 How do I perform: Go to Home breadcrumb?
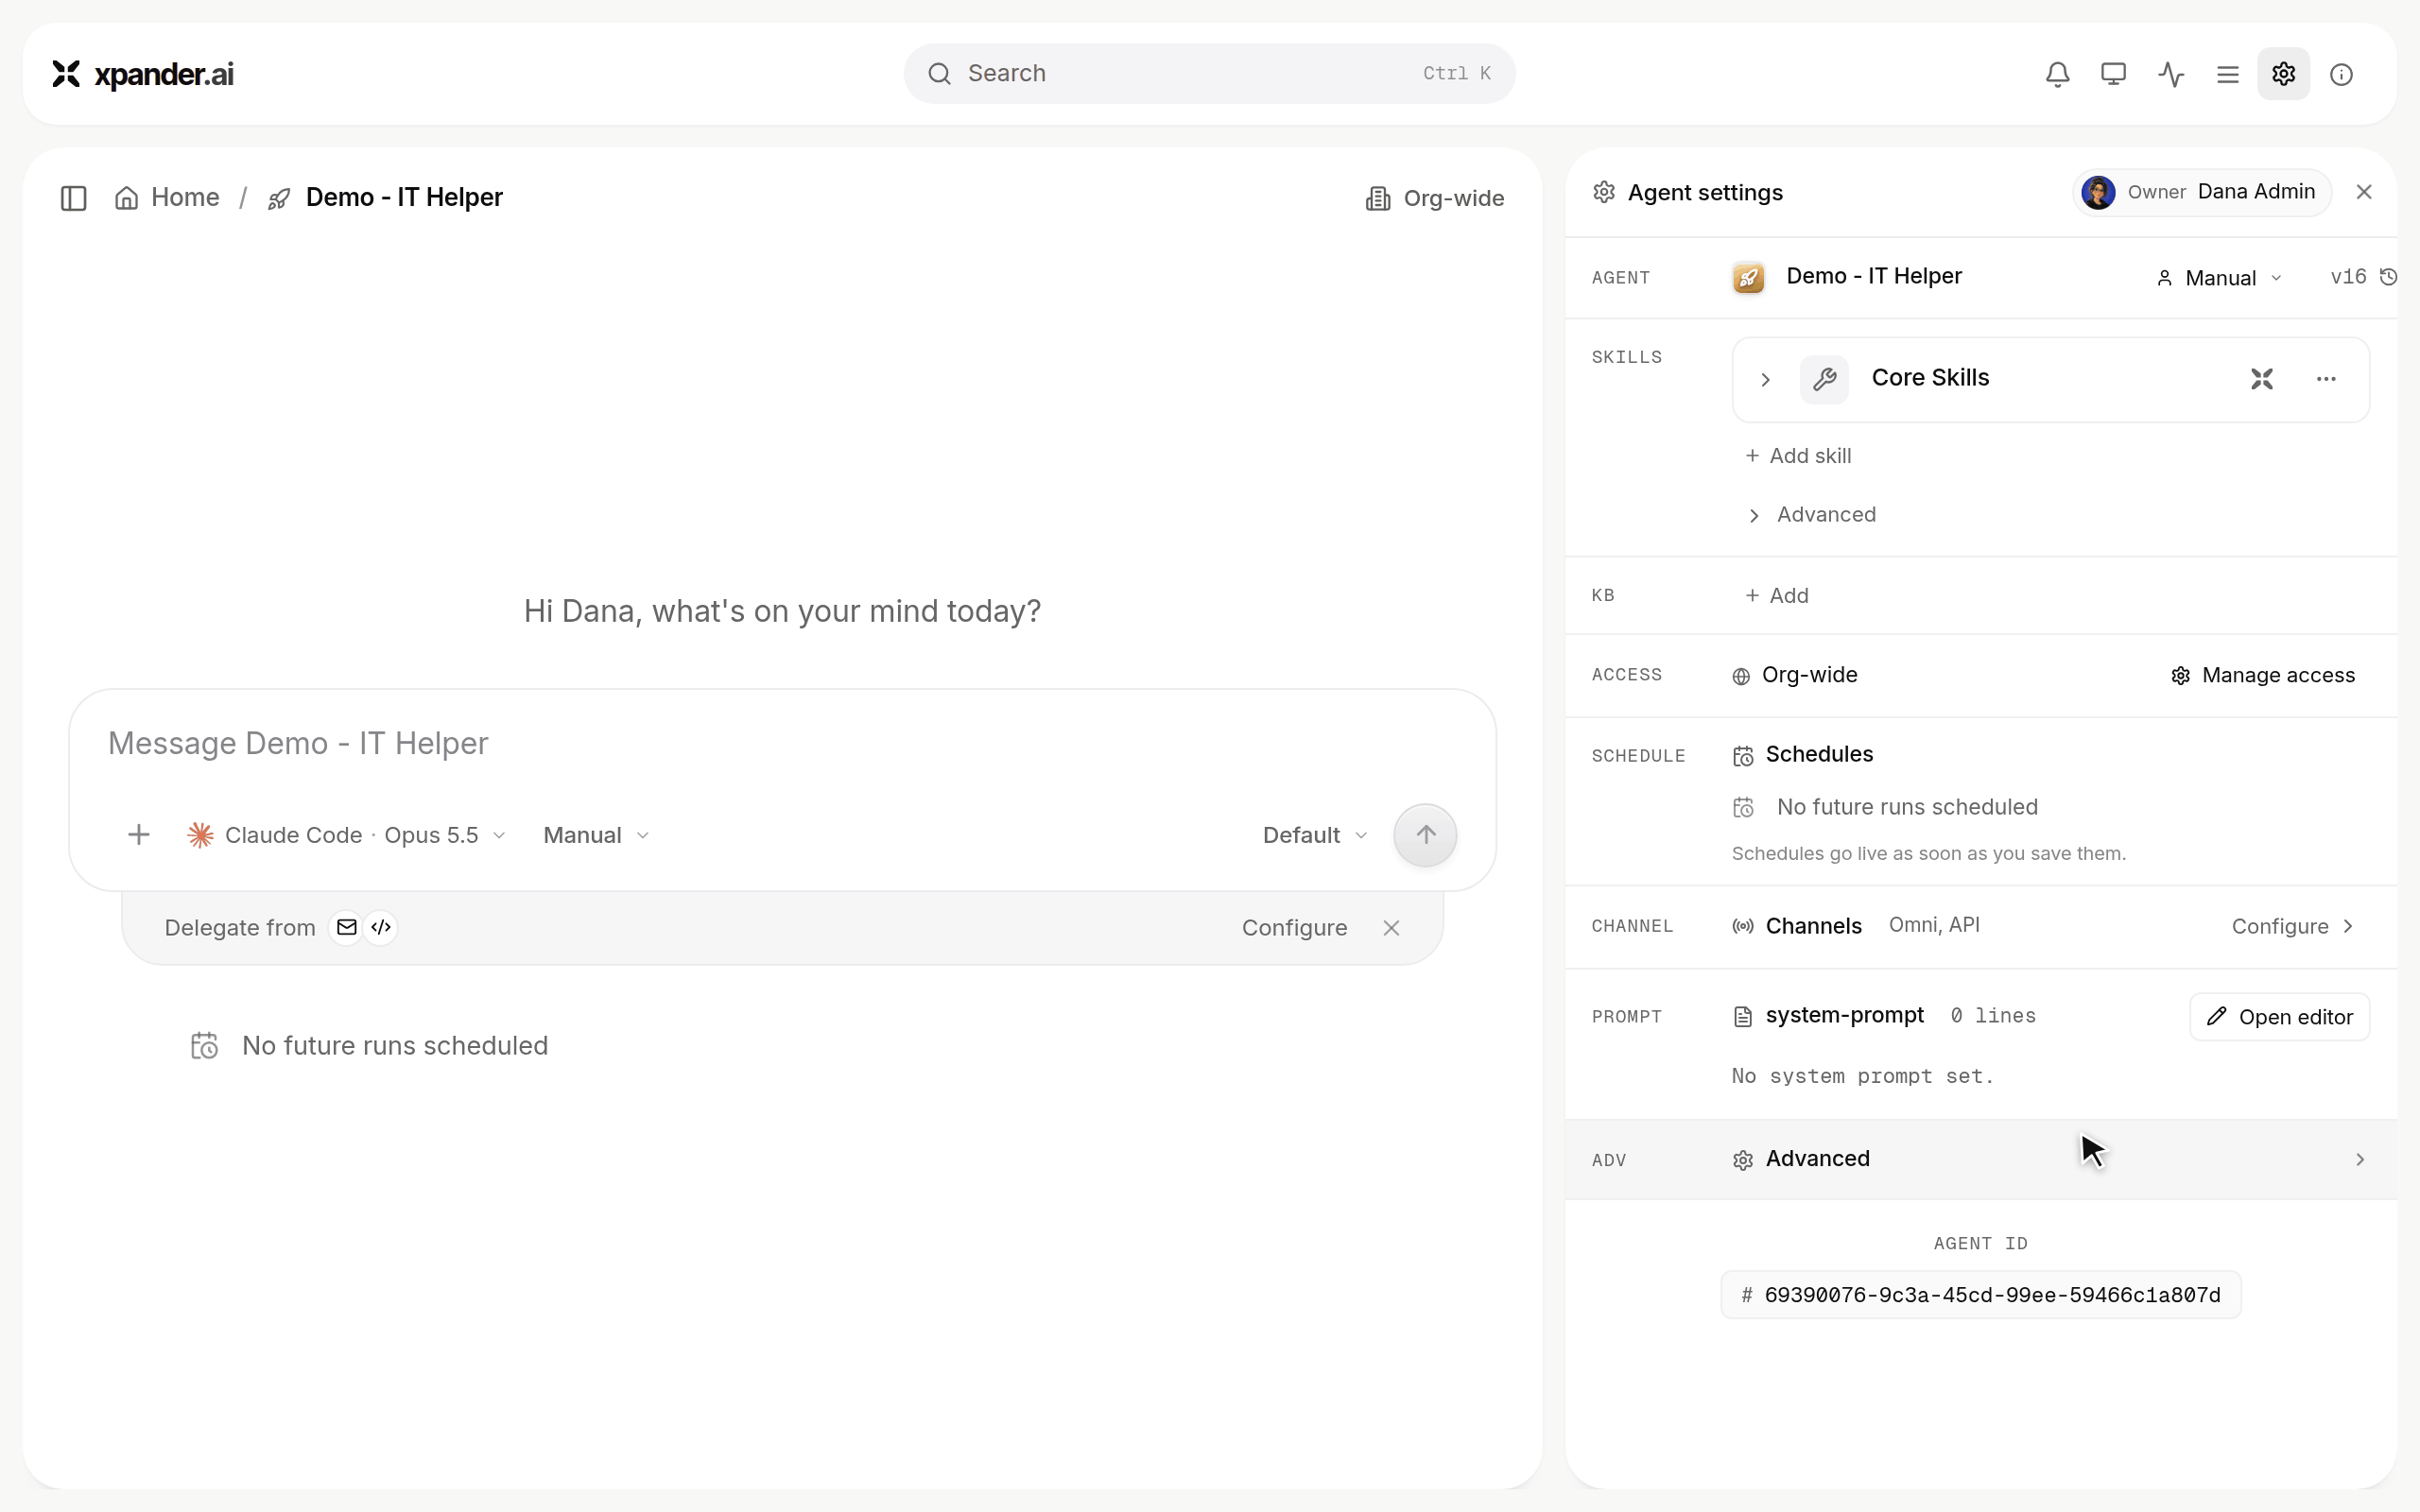click(x=167, y=198)
